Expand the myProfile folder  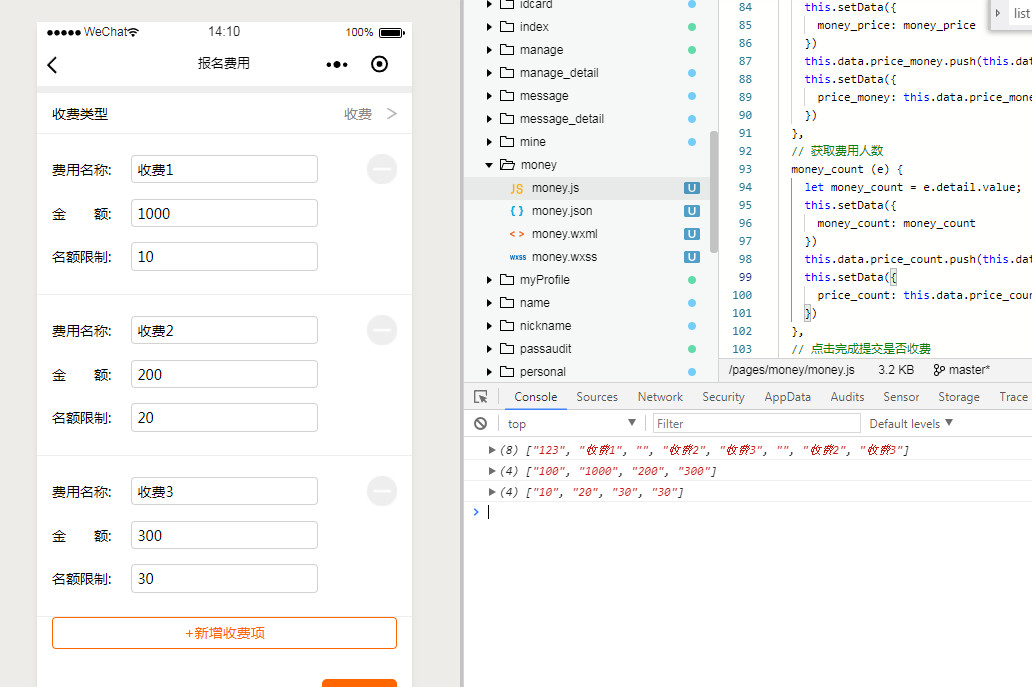tap(489, 280)
